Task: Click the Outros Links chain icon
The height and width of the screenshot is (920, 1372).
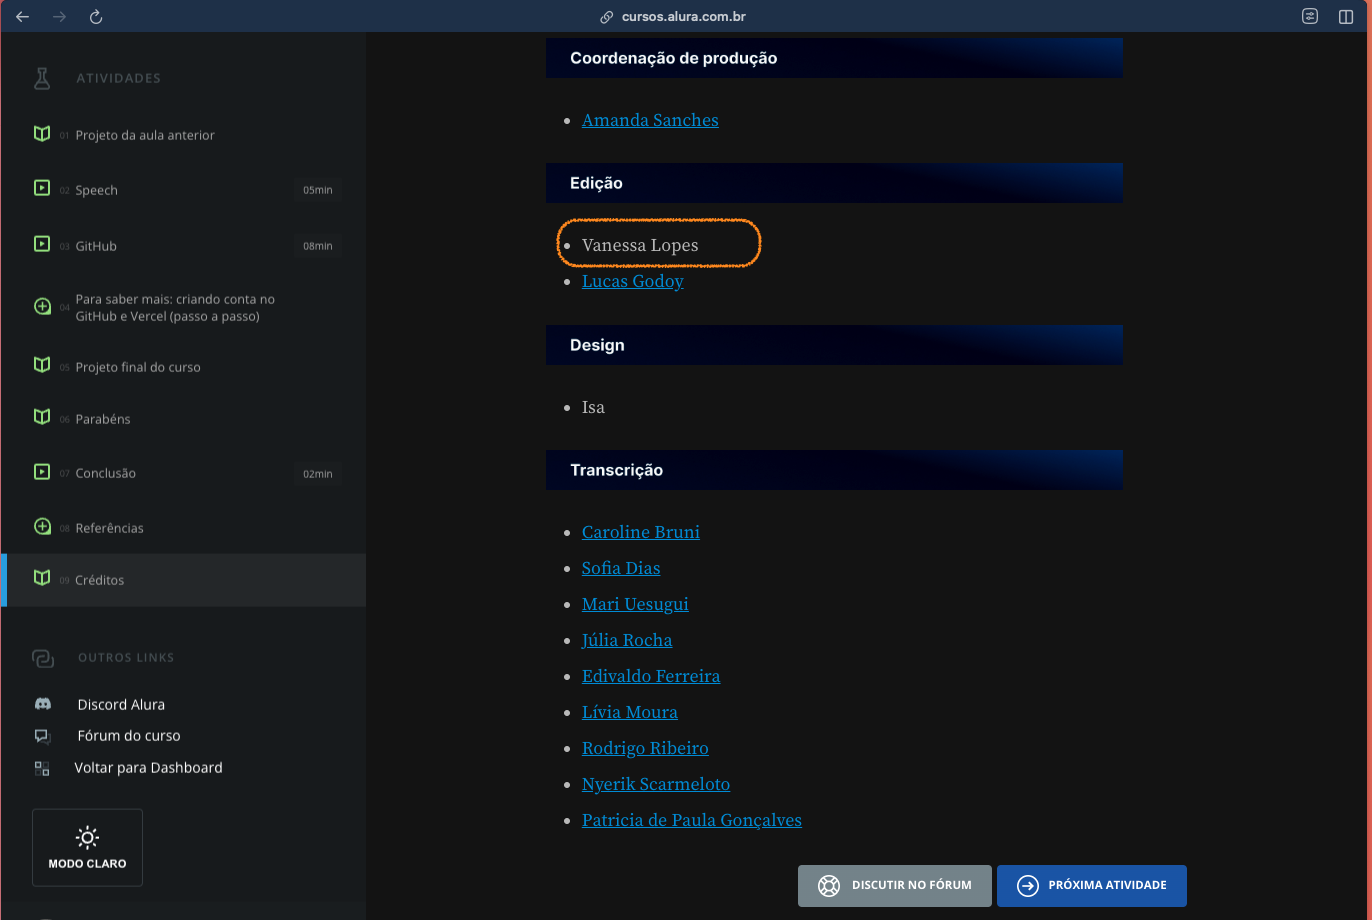Action: (43, 658)
